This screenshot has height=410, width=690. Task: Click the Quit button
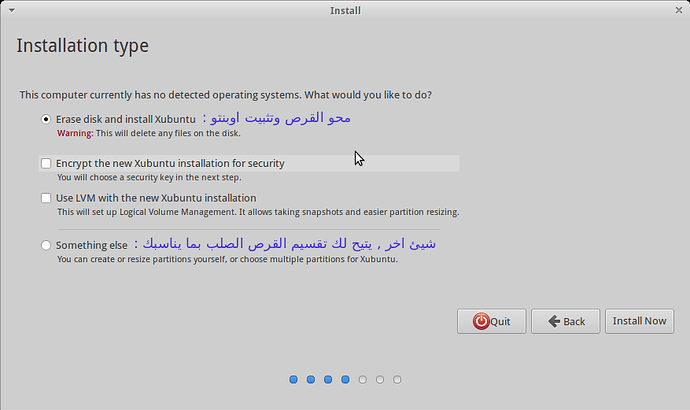pos(492,321)
